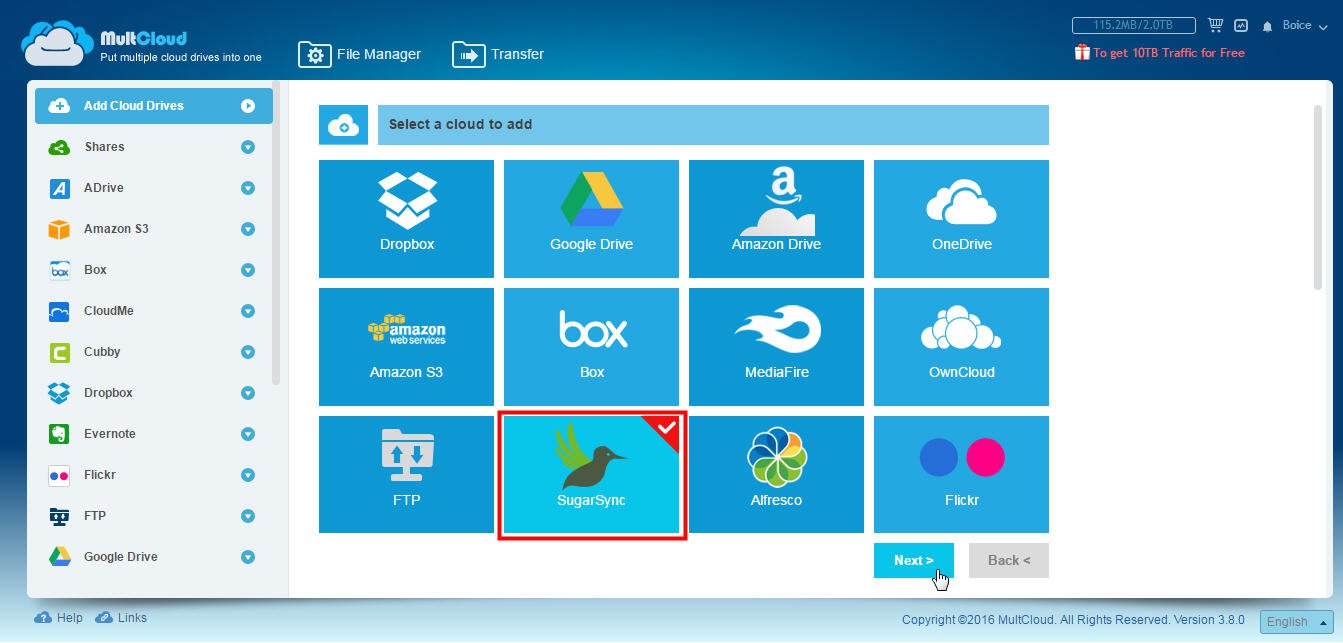Screen dimensions: 1343x643
Task: Open the Links link in footer
Action: (132, 618)
